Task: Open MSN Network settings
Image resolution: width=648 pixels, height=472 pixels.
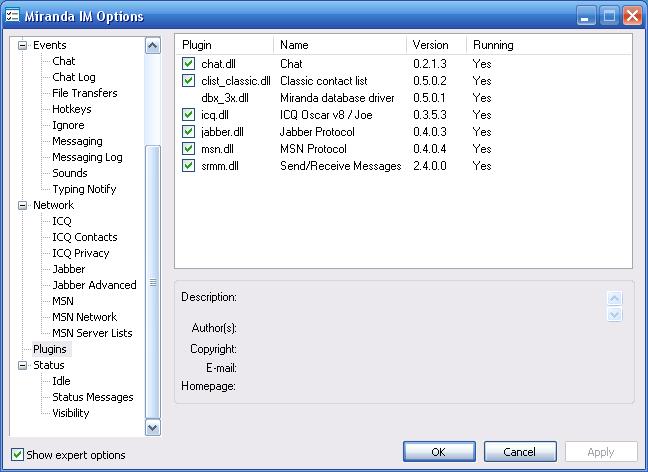Action: (x=85, y=317)
